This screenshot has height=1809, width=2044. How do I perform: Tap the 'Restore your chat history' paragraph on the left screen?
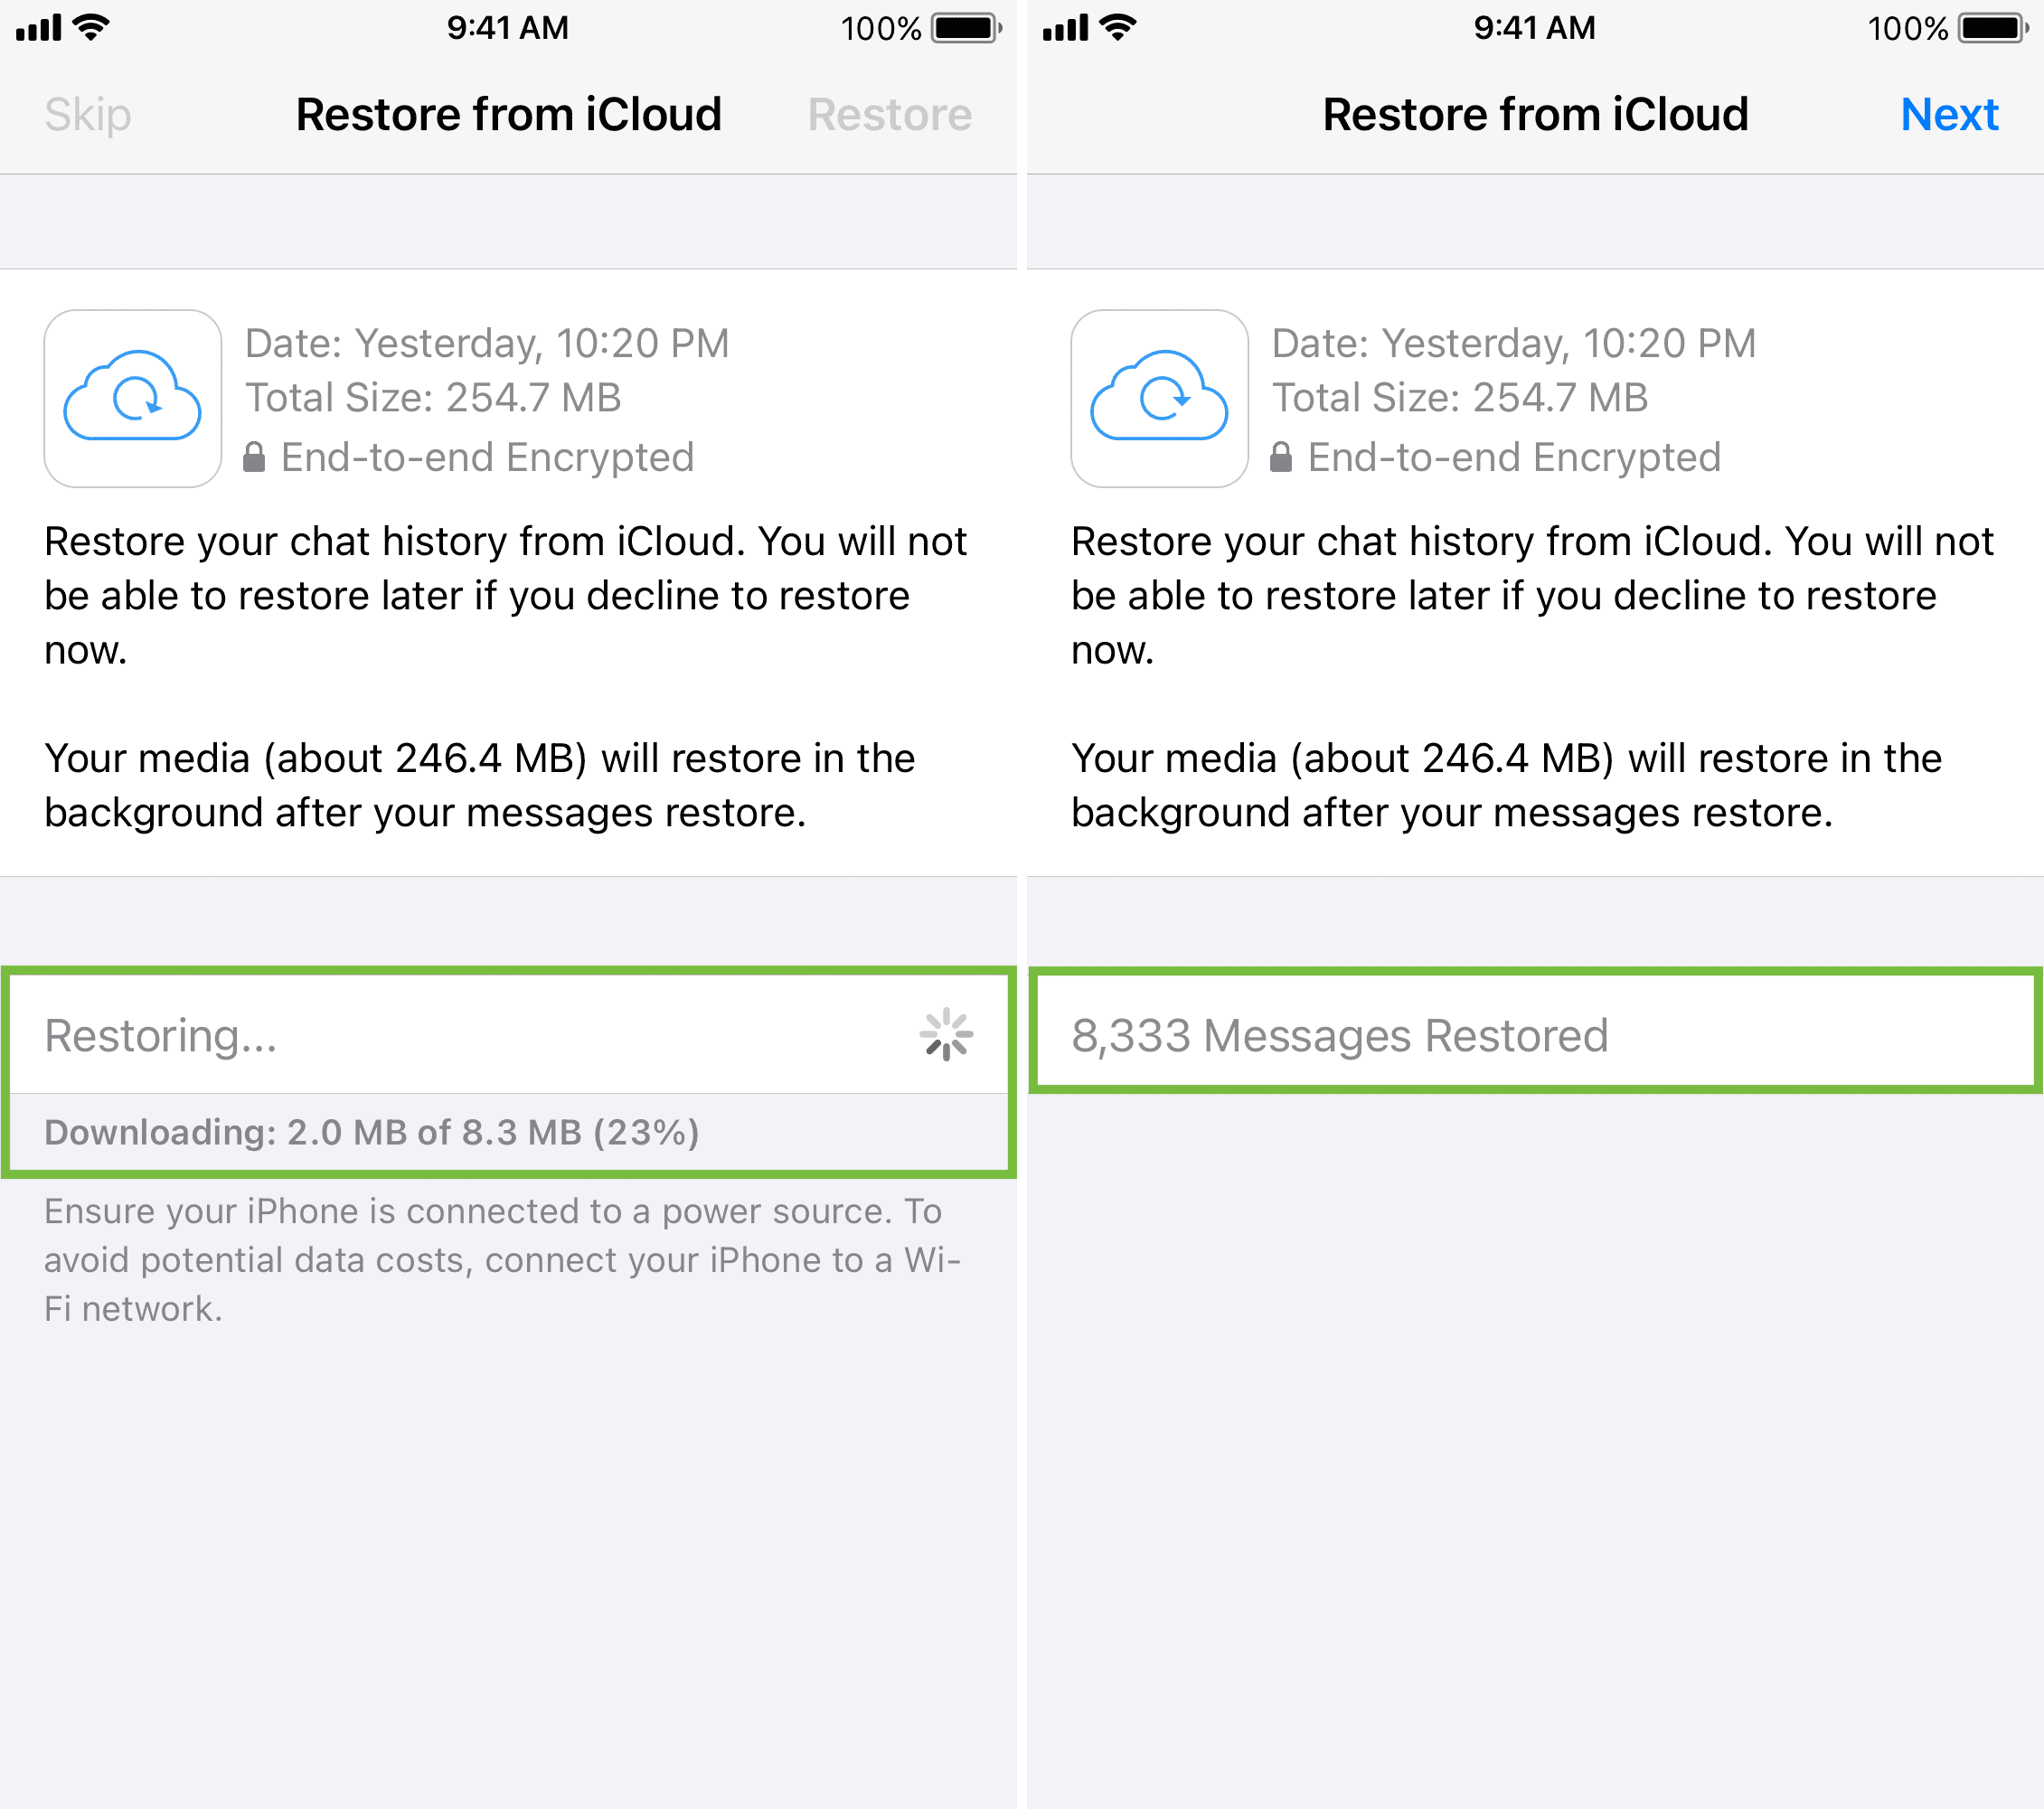(x=505, y=595)
